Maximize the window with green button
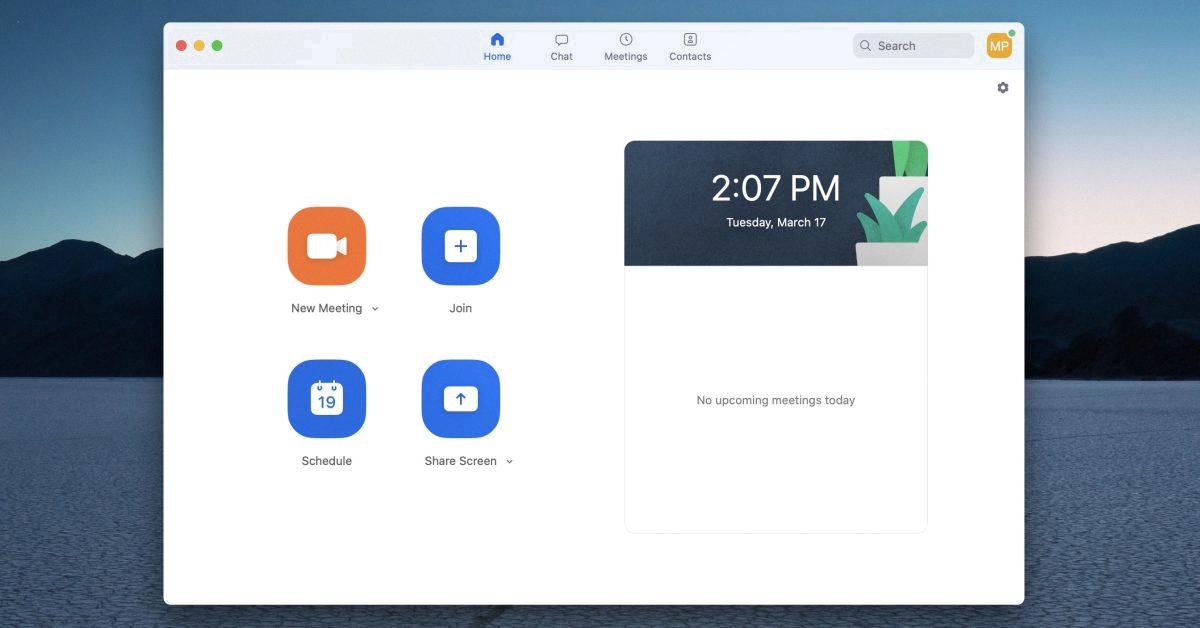The width and height of the screenshot is (1200, 628). (x=217, y=46)
